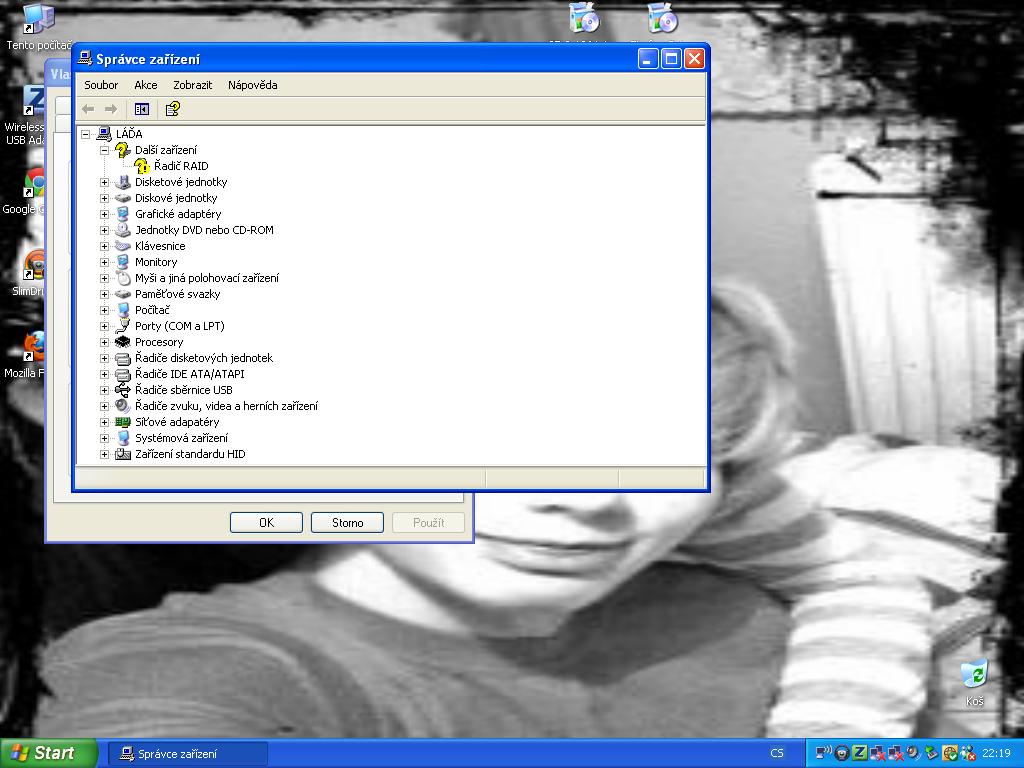This screenshot has width=1024, height=768.
Task: Open the Zobrazit menu
Action: (x=193, y=85)
